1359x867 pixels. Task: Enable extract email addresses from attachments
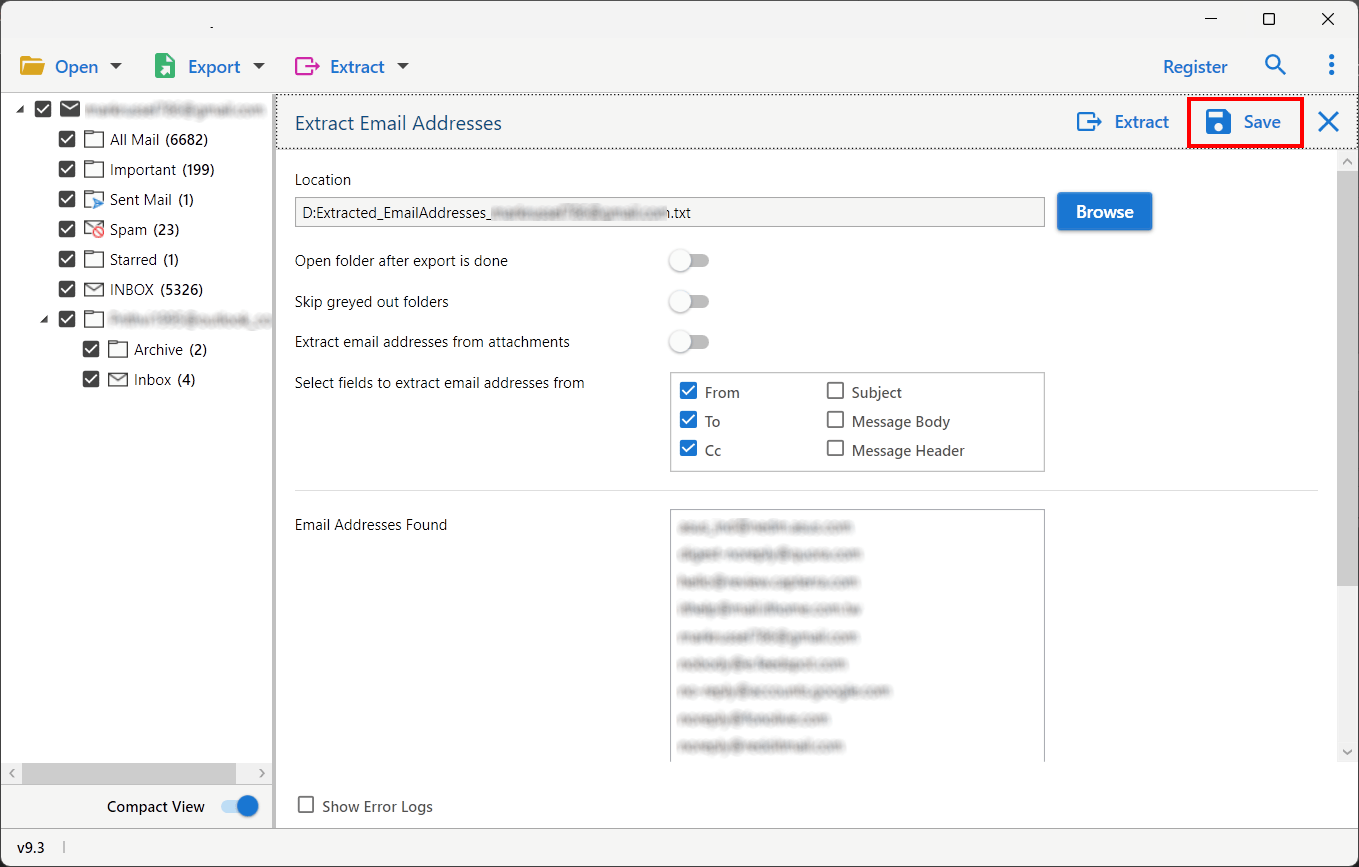(689, 342)
